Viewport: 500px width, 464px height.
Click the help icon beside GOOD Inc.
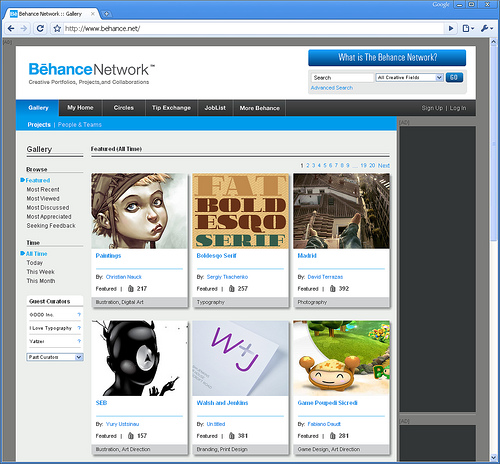[79, 314]
